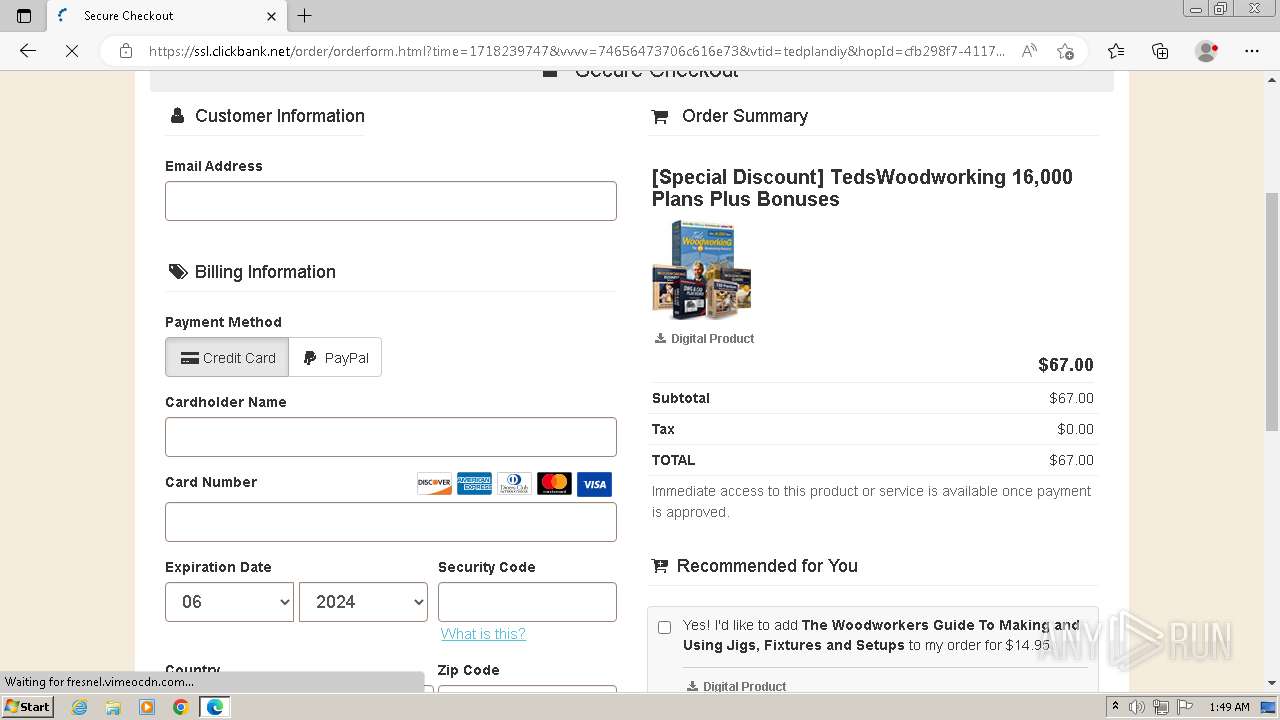The height and width of the screenshot is (720, 1280).
Task: Switch to Secure Checkout tab
Action: (167, 16)
